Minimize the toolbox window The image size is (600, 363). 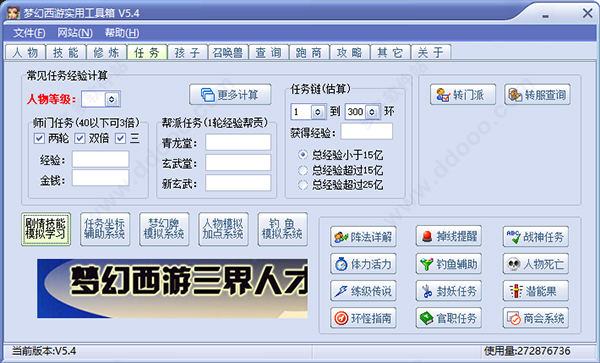pyautogui.click(x=546, y=16)
